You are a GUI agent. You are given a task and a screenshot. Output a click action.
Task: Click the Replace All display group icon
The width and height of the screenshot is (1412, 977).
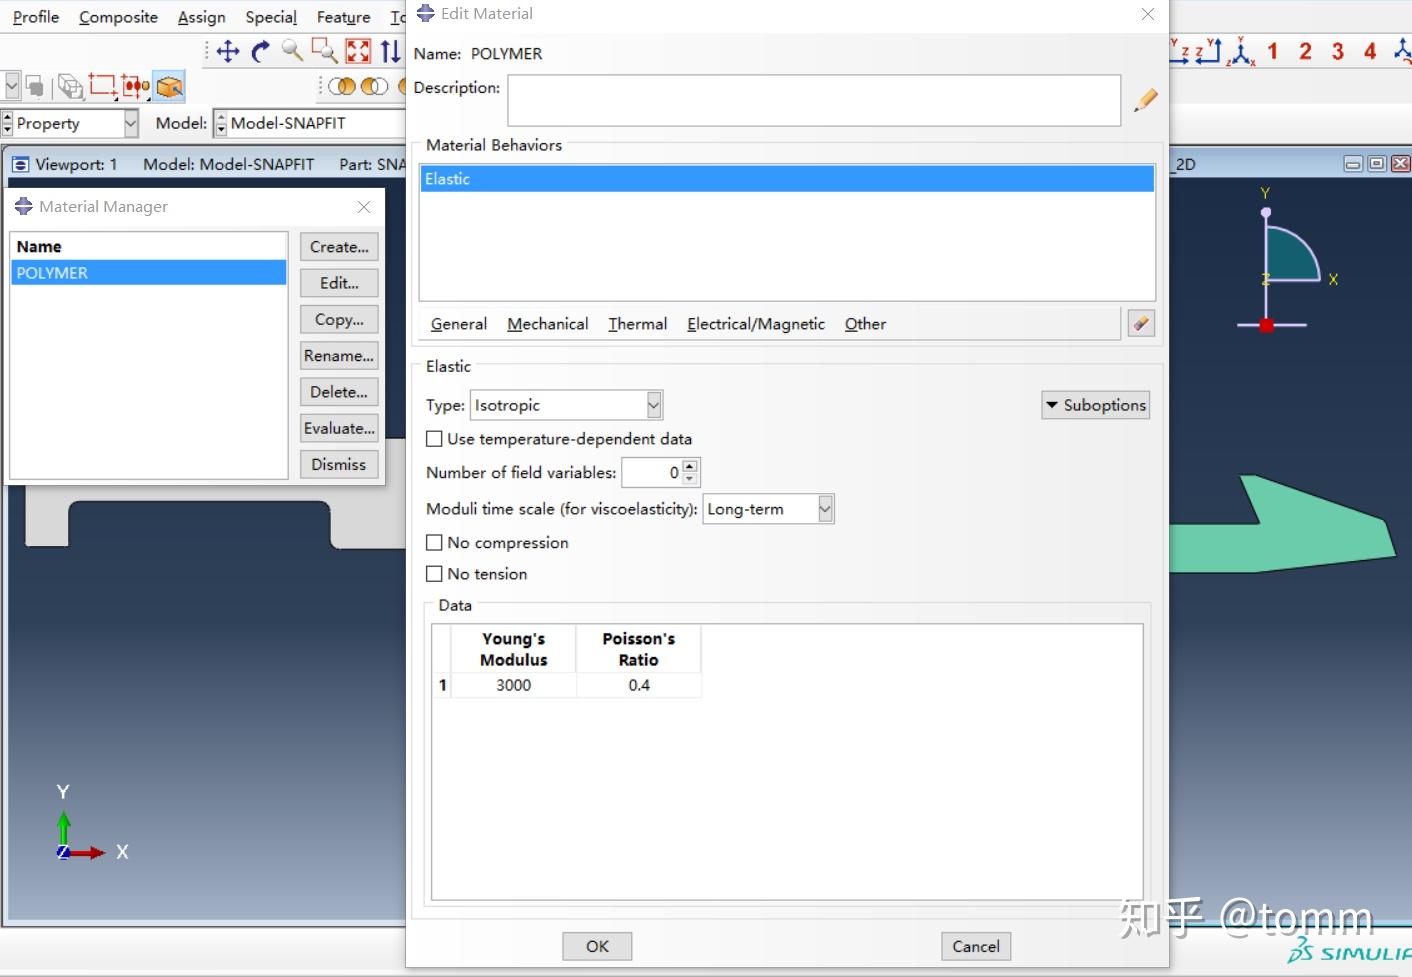70,87
